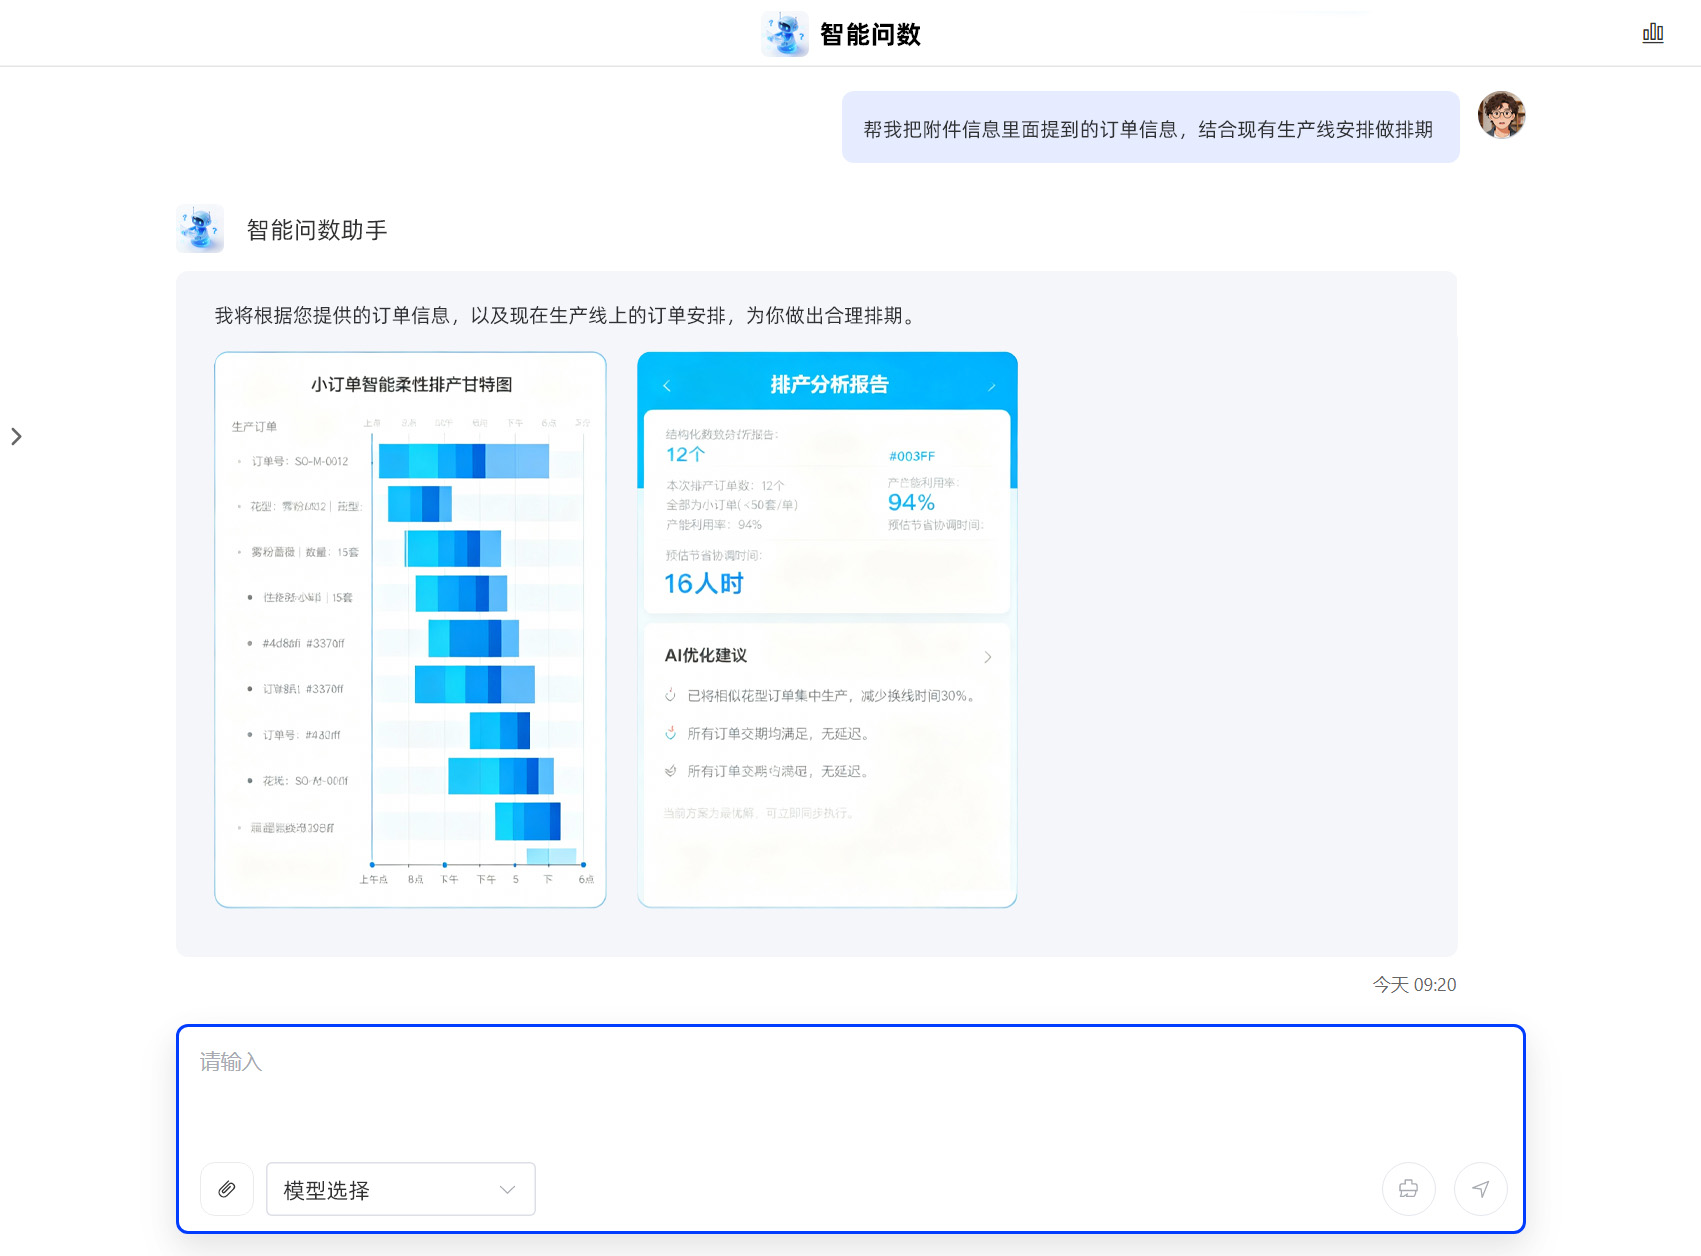1701x1256 pixels.
Task: Click the user avatar picture
Action: (x=1501, y=115)
